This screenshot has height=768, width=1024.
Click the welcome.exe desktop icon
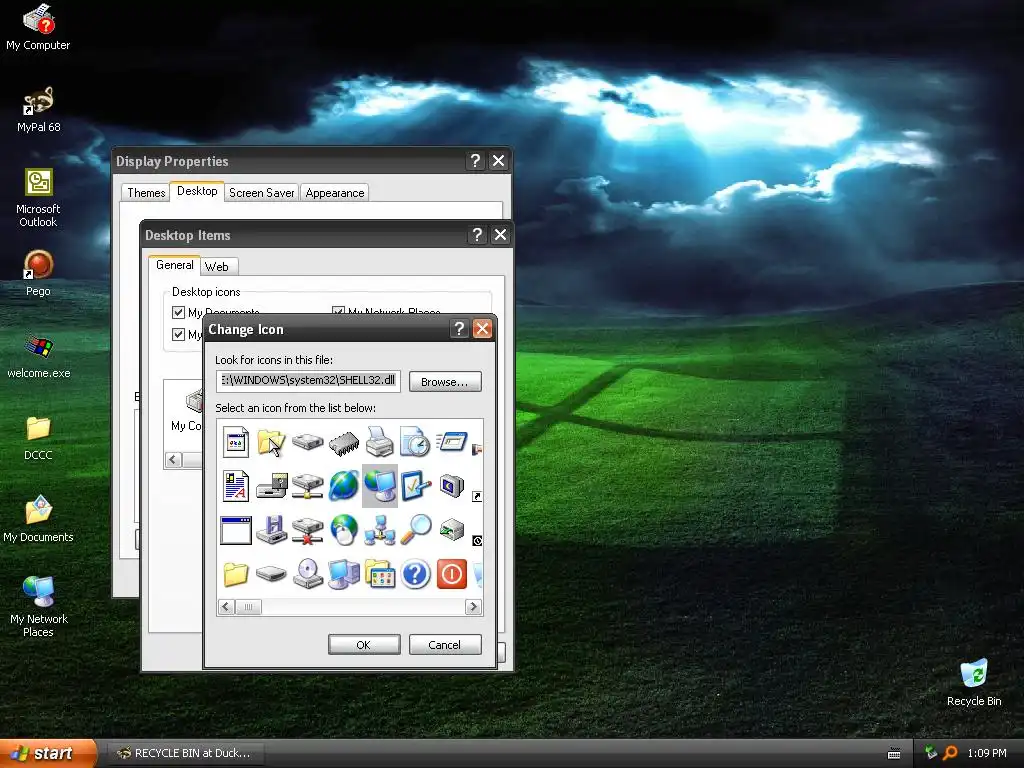38,356
